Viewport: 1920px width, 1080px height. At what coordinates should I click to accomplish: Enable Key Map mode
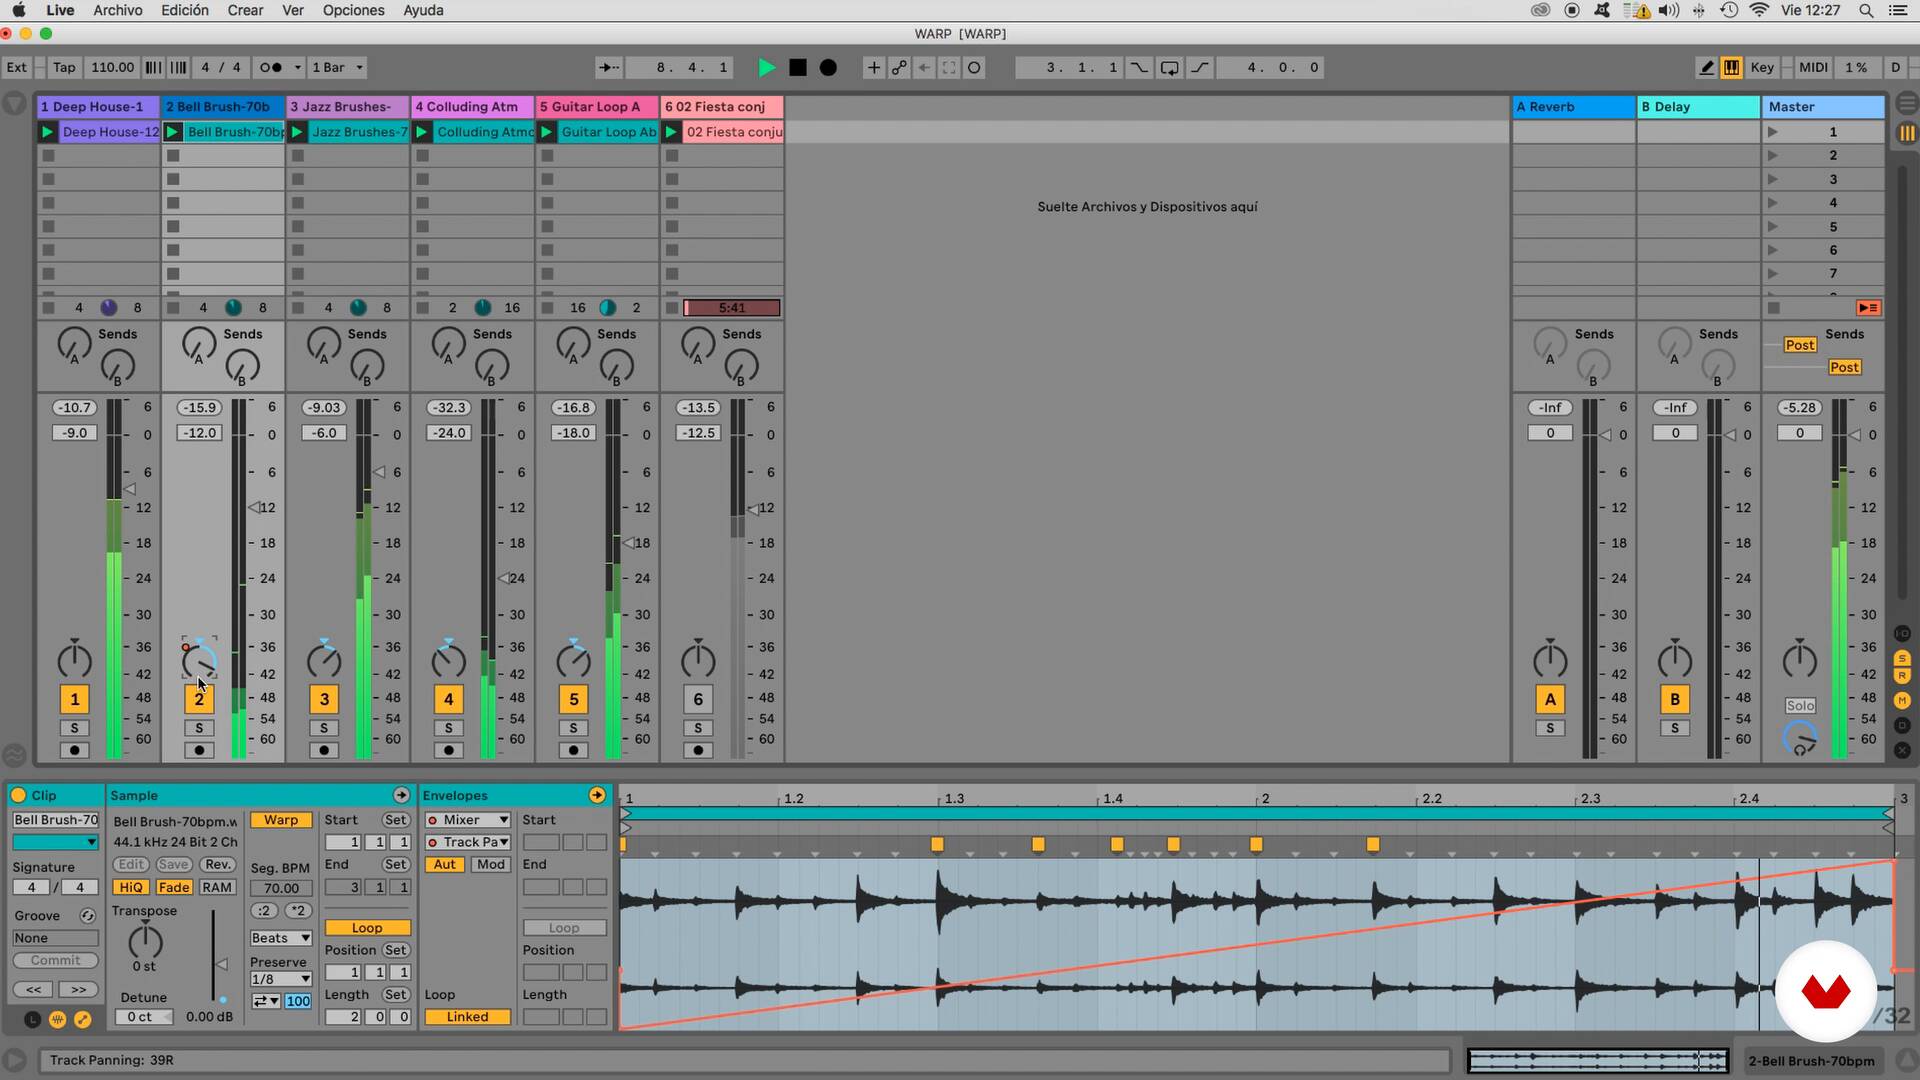(x=1762, y=67)
